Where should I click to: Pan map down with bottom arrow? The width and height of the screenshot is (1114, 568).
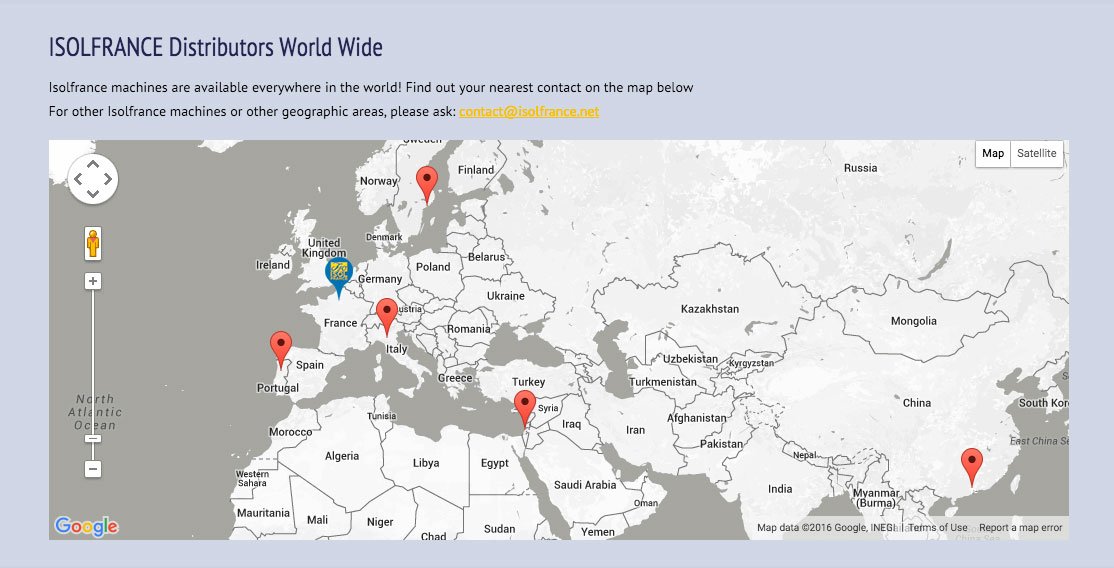93,193
